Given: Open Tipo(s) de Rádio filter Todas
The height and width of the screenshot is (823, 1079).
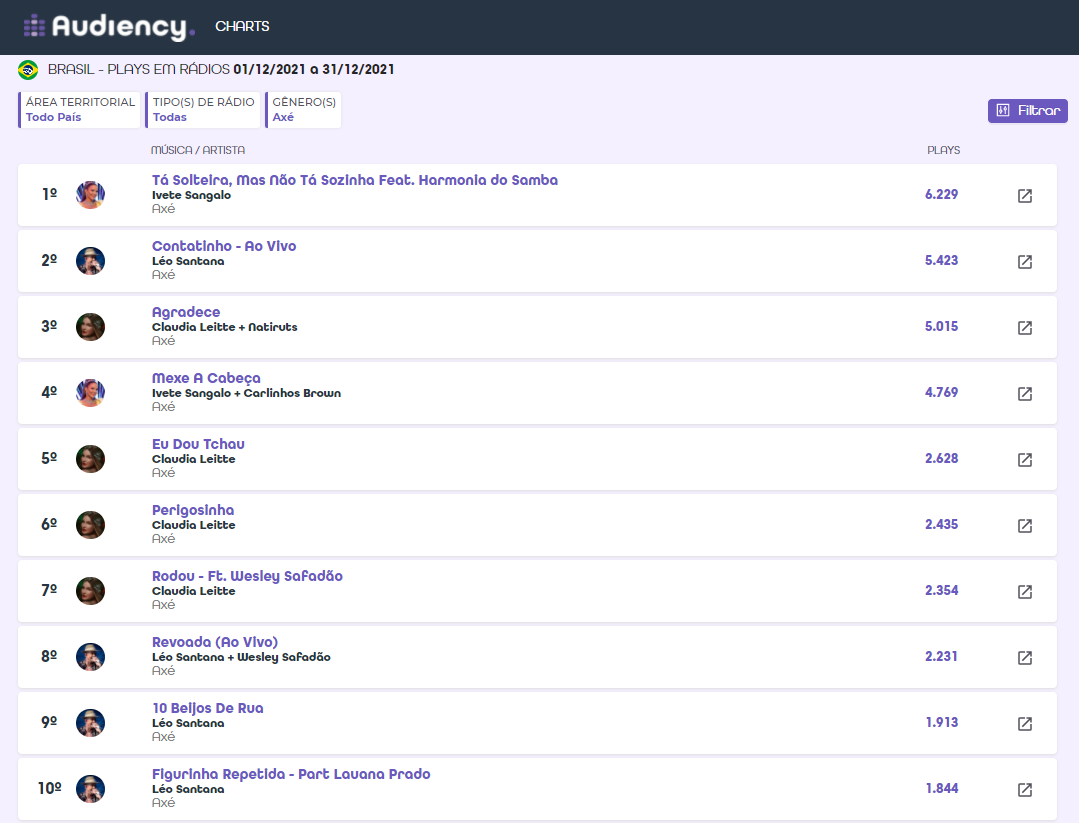Looking at the screenshot, I should point(203,109).
